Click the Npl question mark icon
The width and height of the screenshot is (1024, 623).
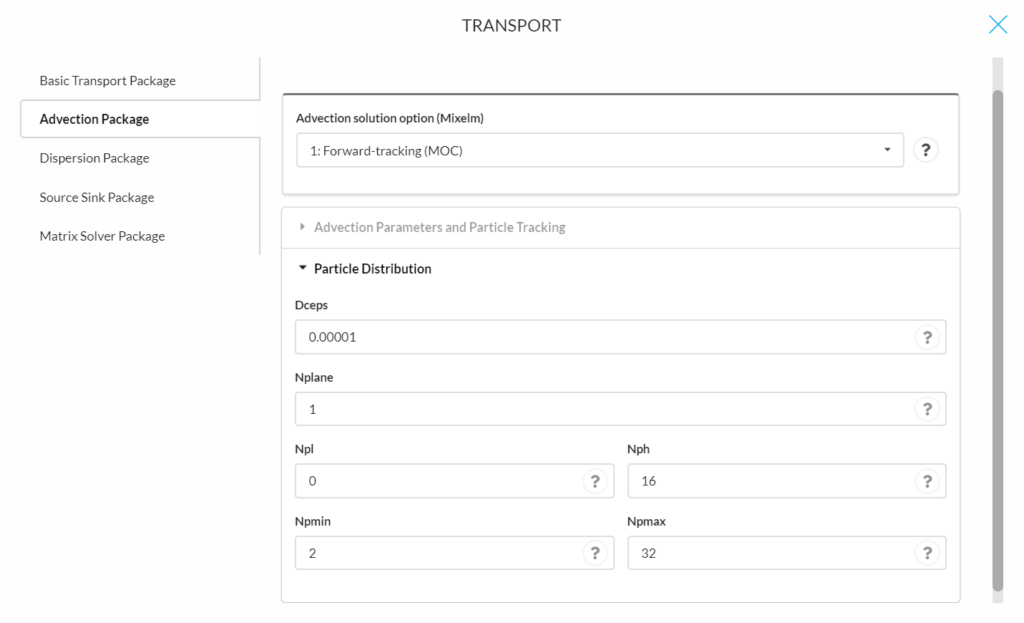[595, 481]
